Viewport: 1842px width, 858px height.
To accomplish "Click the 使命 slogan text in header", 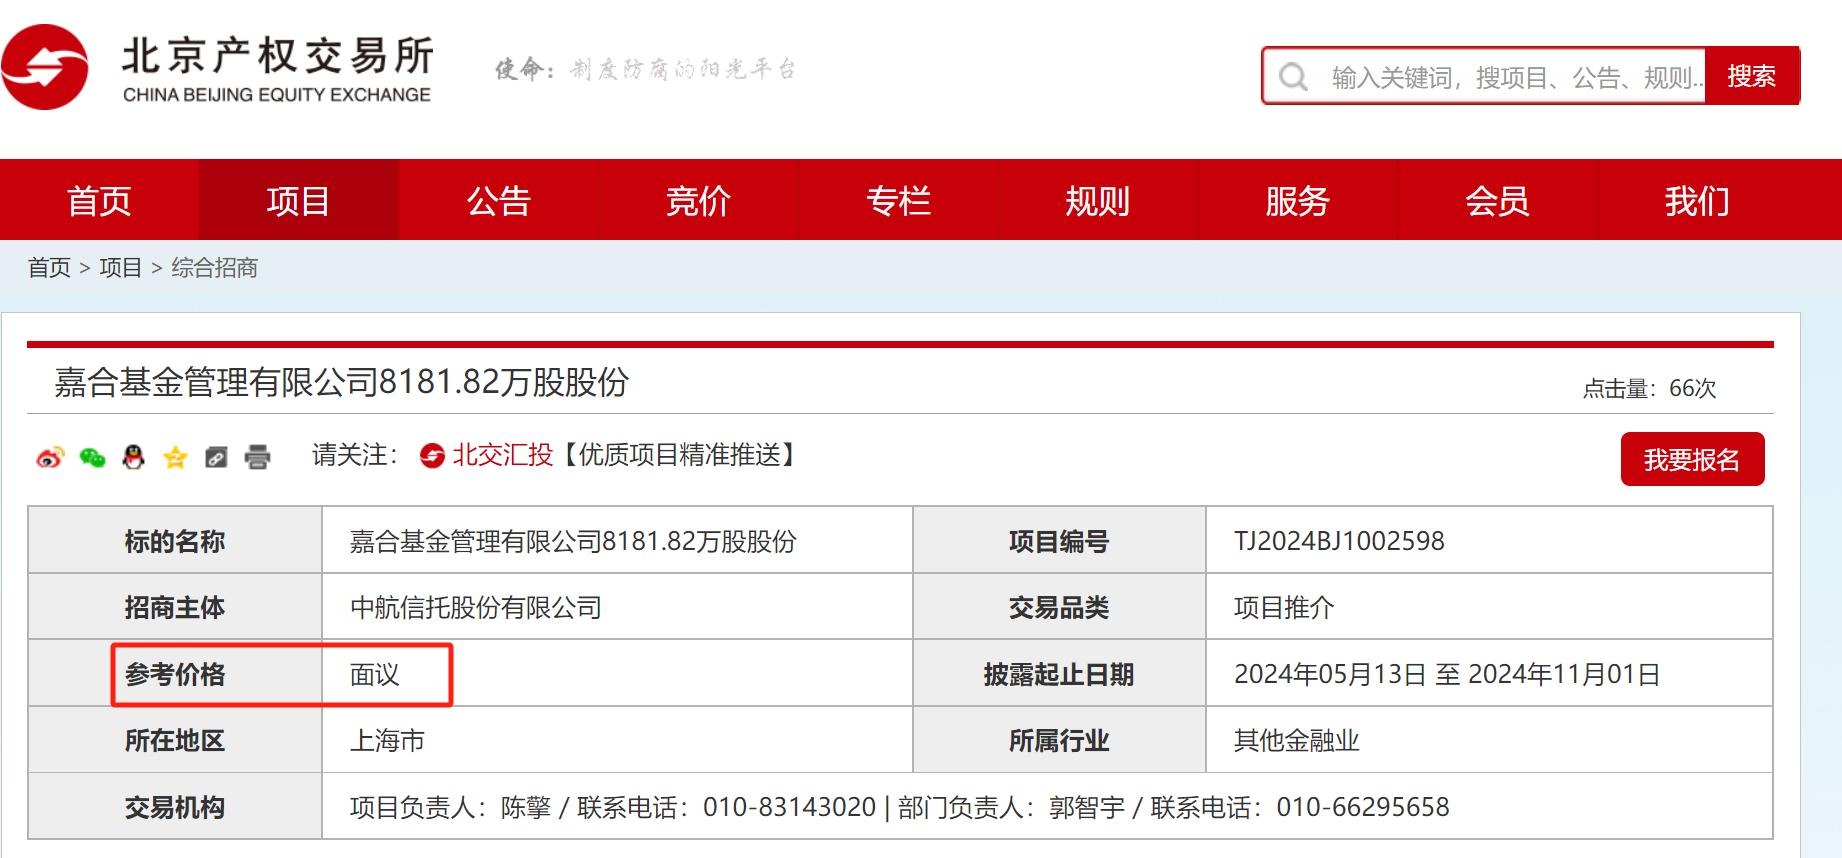I will pos(646,69).
